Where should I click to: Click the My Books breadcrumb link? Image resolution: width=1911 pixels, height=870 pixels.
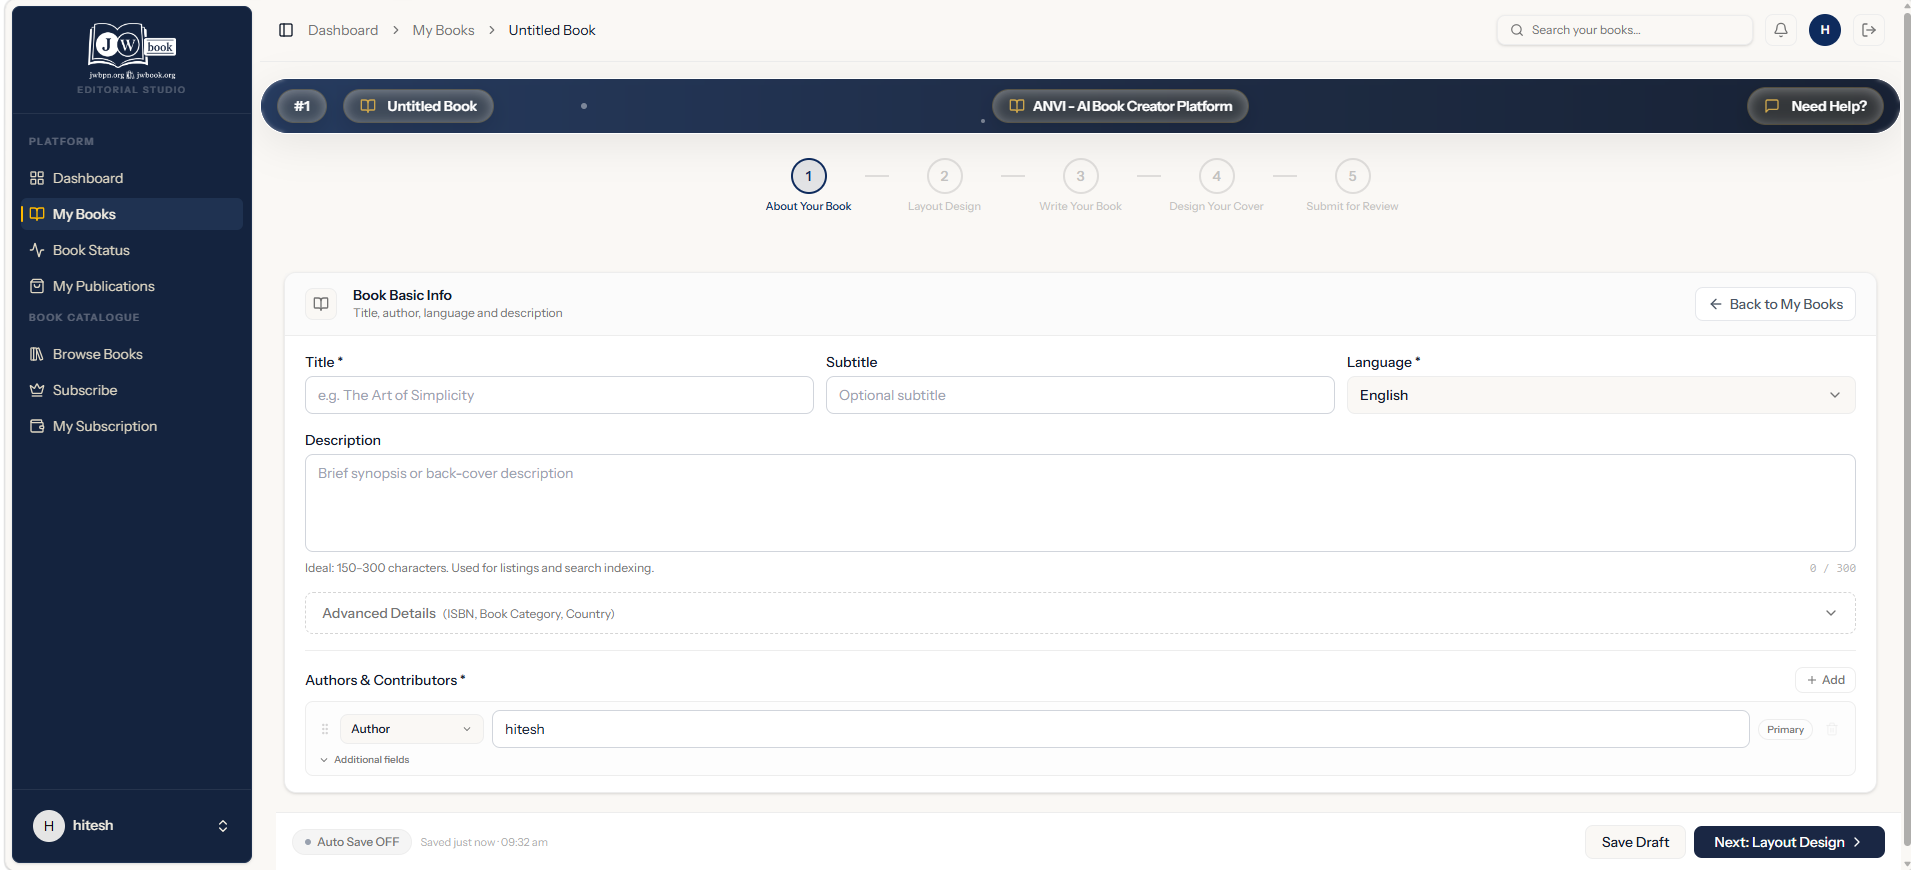coord(443,30)
